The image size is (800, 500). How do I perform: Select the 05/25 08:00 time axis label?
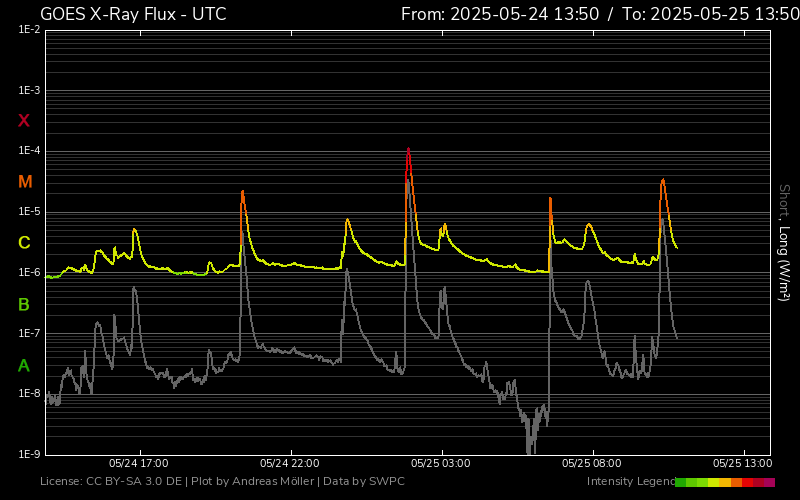592,464
